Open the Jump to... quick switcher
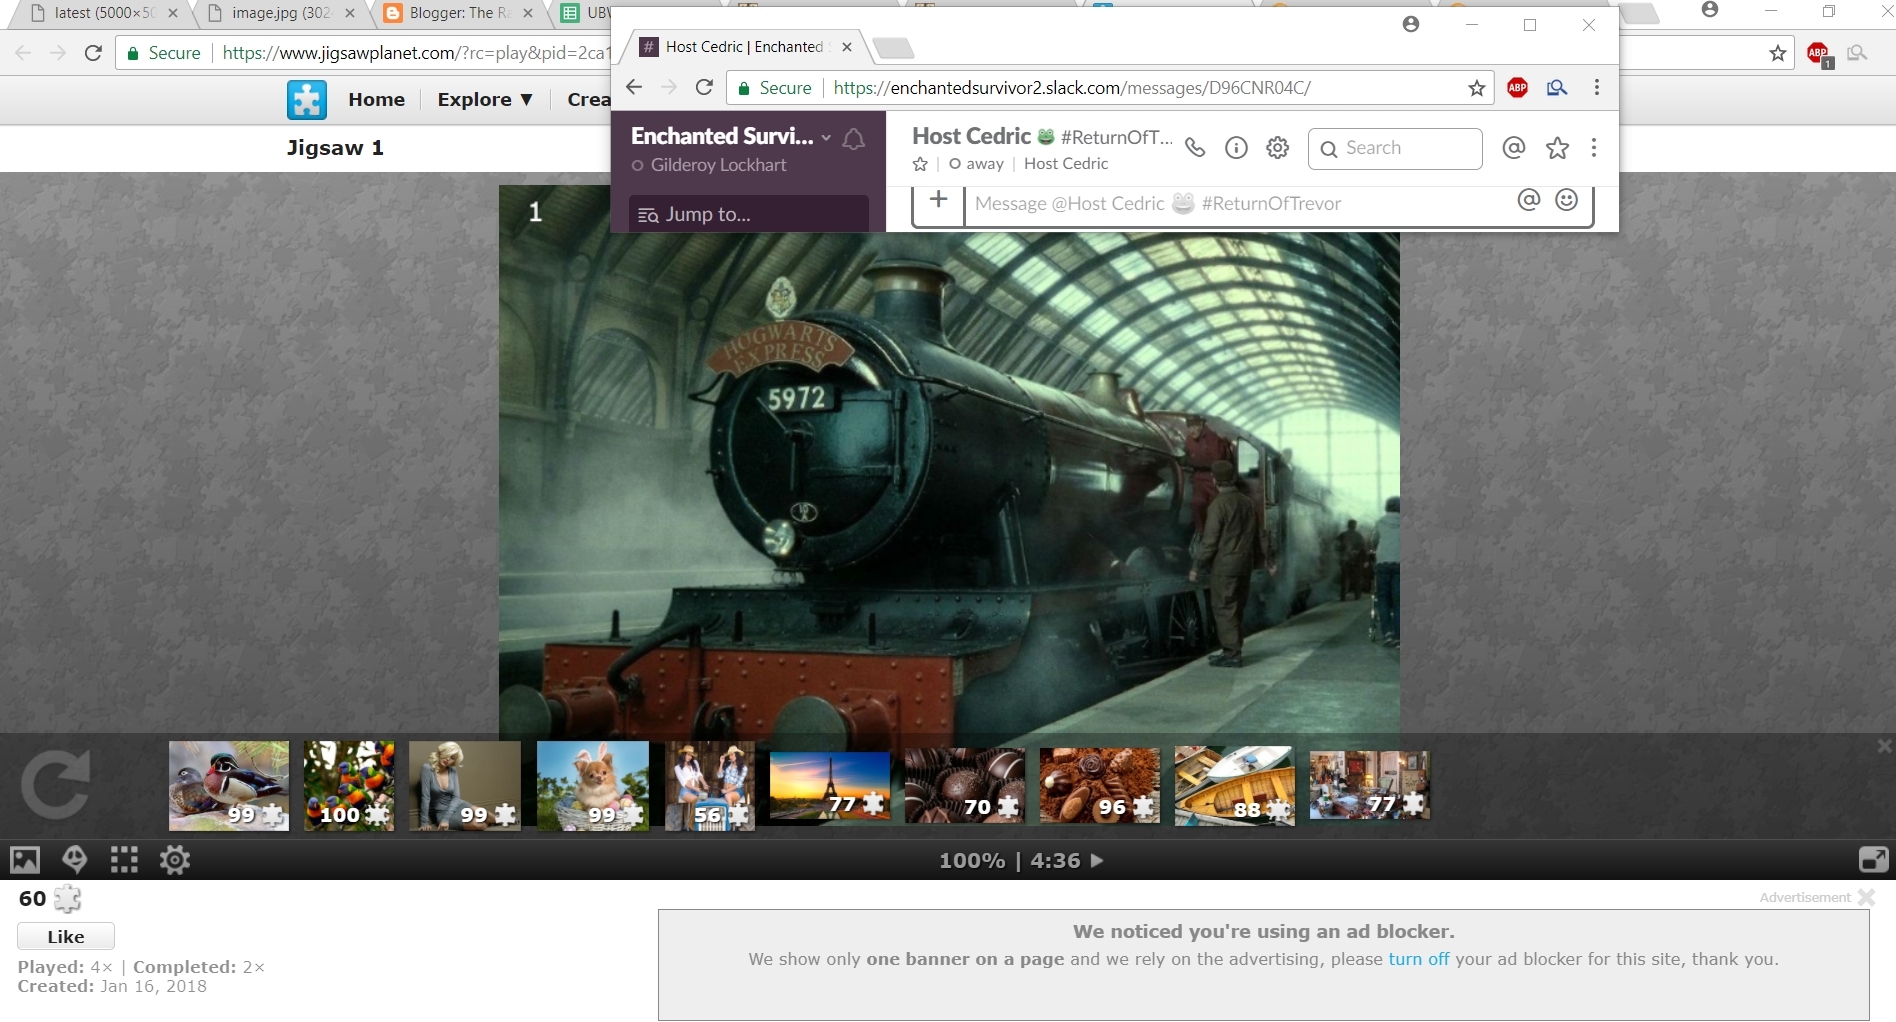The image size is (1896, 1022). tap(748, 214)
